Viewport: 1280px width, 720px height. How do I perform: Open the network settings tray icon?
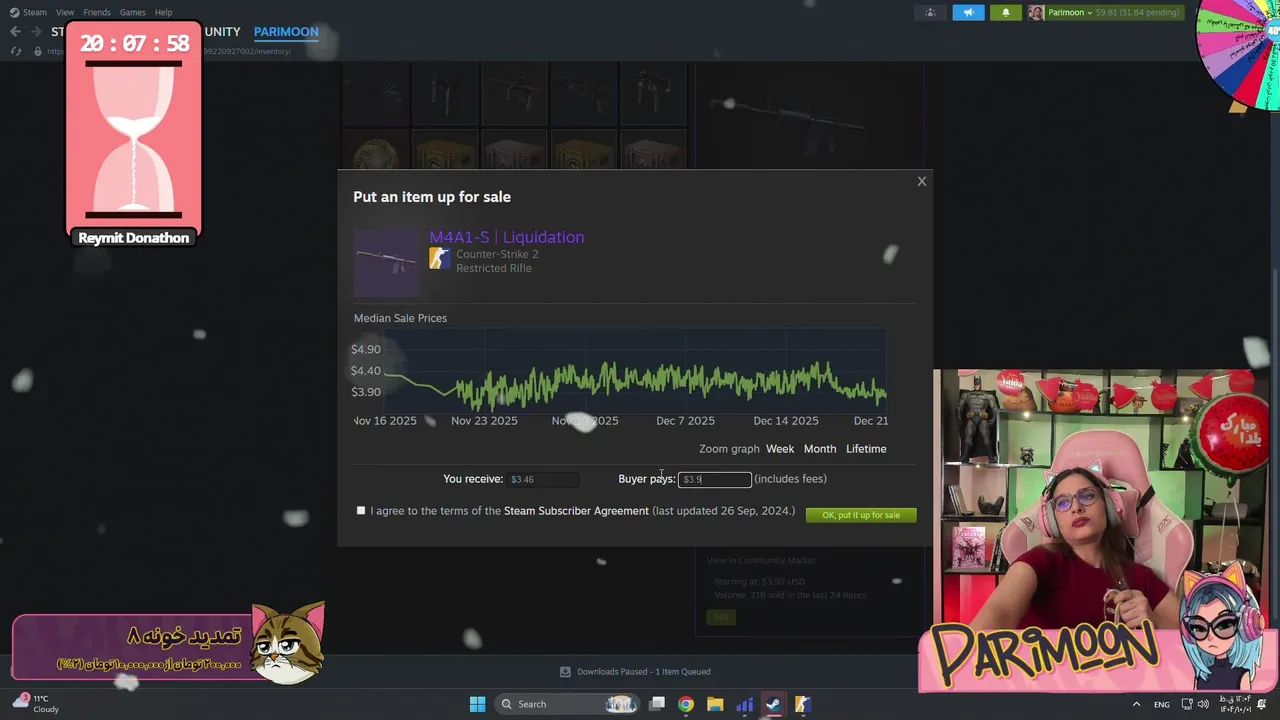click(1187, 704)
